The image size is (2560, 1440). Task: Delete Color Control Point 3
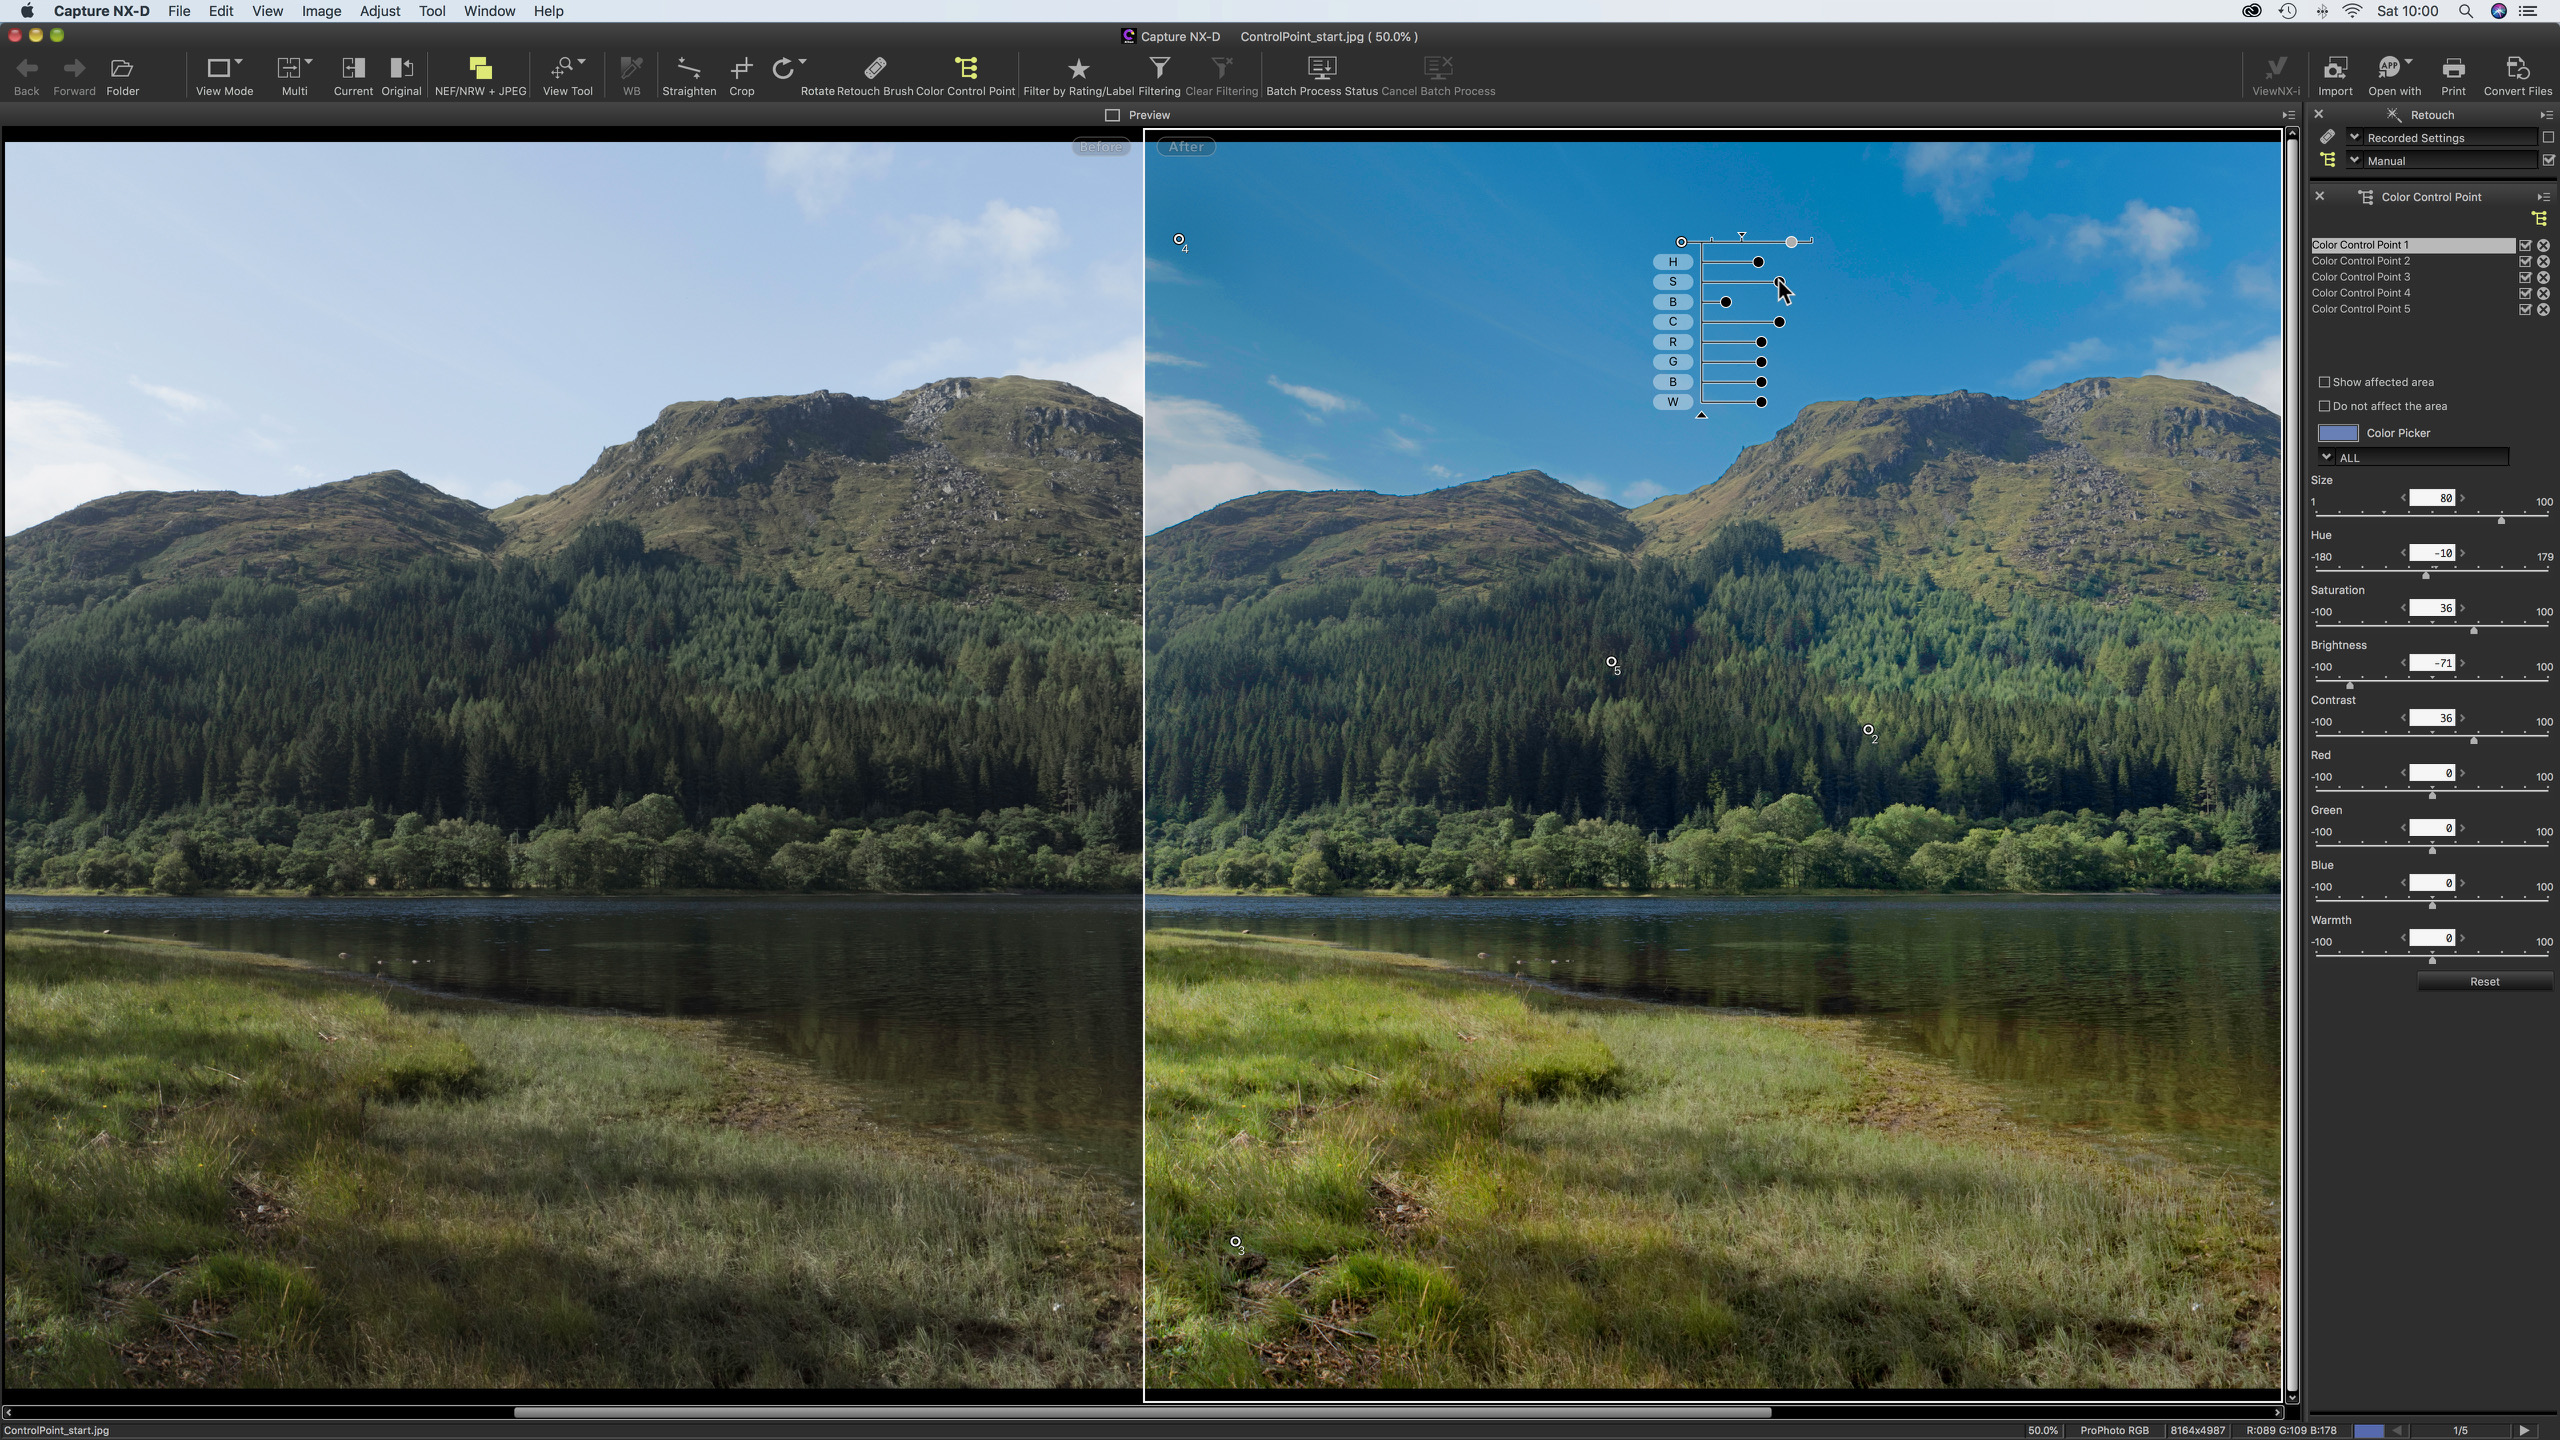pyautogui.click(x=2543, y=277)
